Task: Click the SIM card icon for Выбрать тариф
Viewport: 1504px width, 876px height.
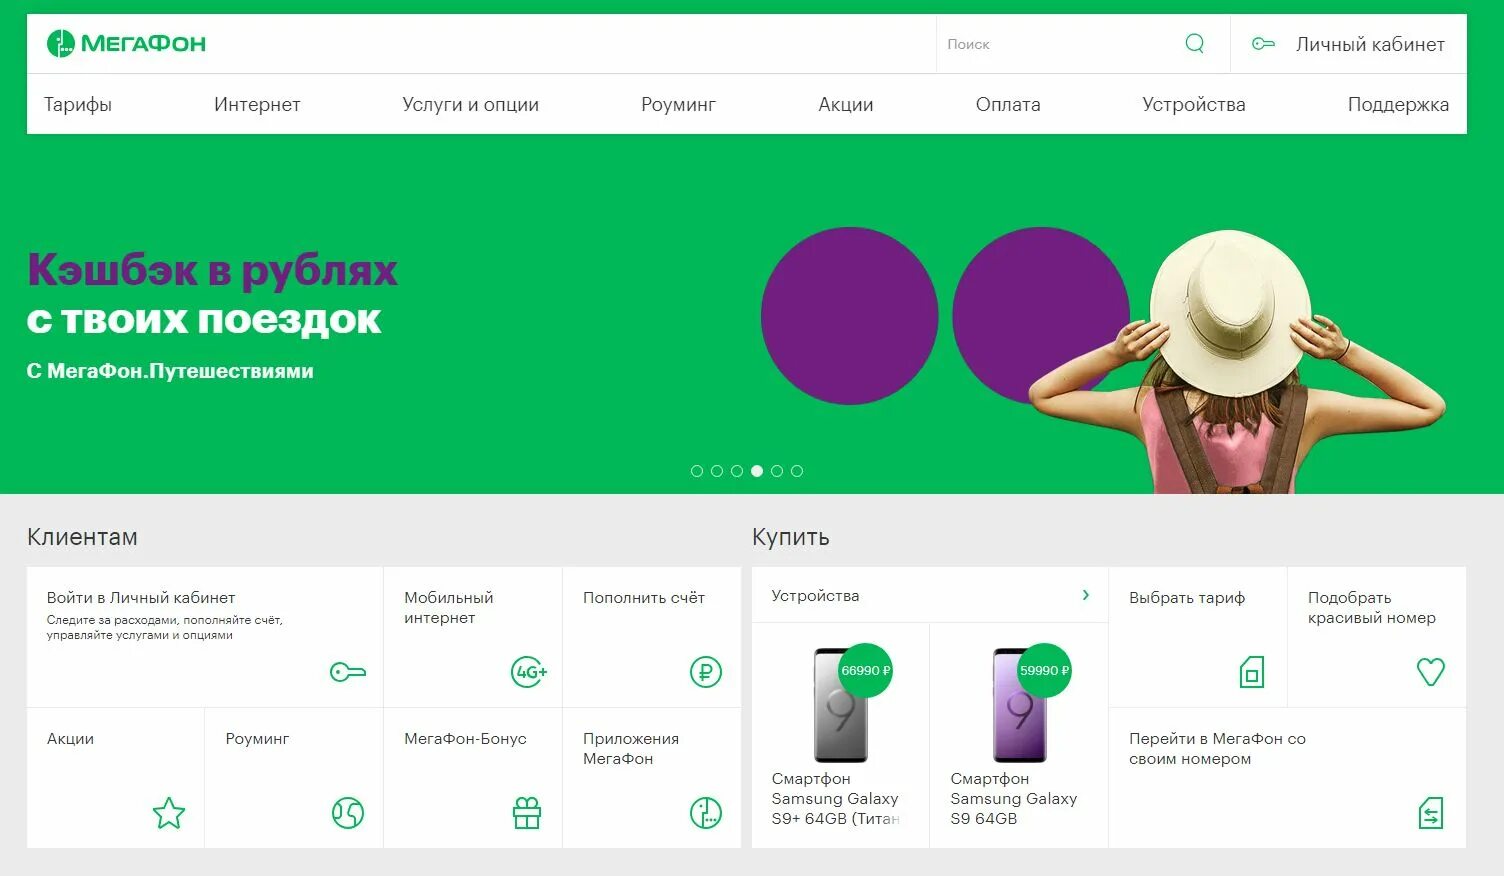Action: [x=1252, y=672]
